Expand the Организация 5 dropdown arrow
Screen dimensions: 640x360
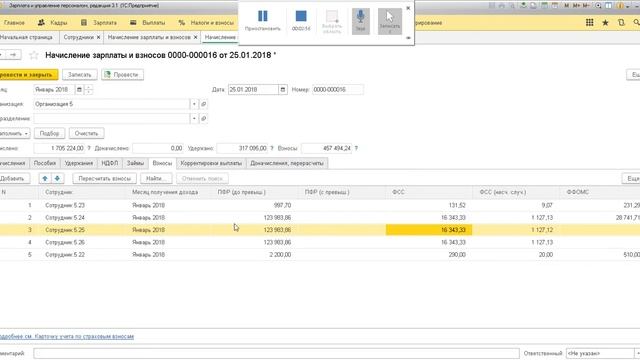(194, 104)
